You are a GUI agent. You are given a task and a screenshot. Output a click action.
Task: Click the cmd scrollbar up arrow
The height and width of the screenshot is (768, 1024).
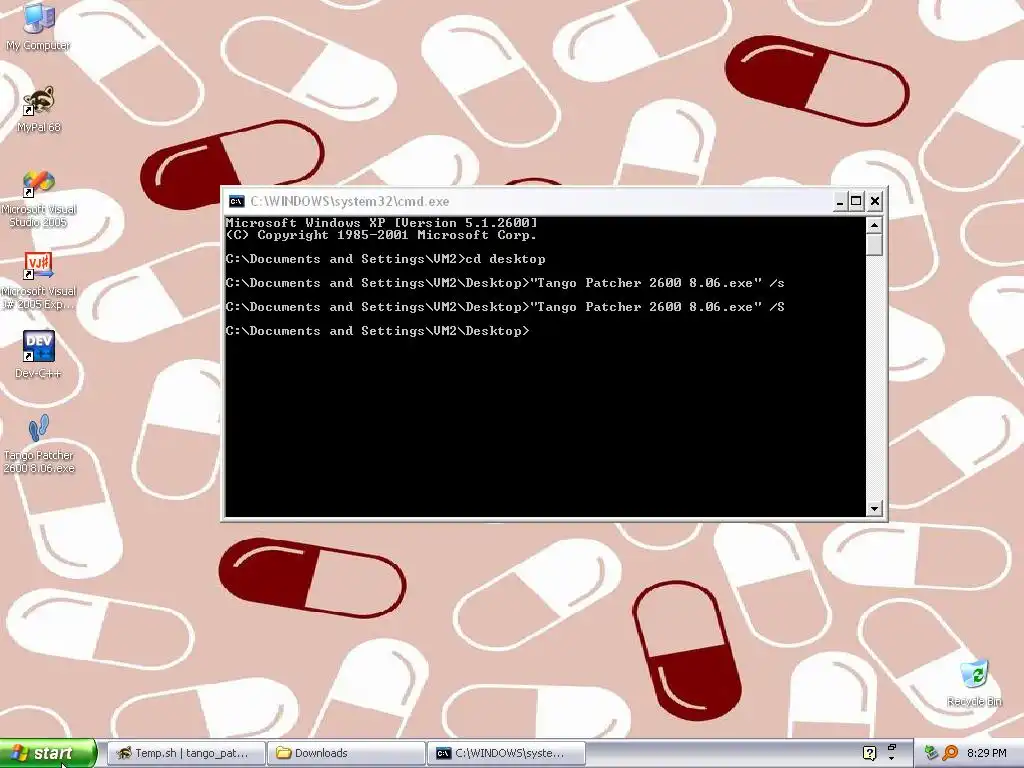(x=874, y=225)
